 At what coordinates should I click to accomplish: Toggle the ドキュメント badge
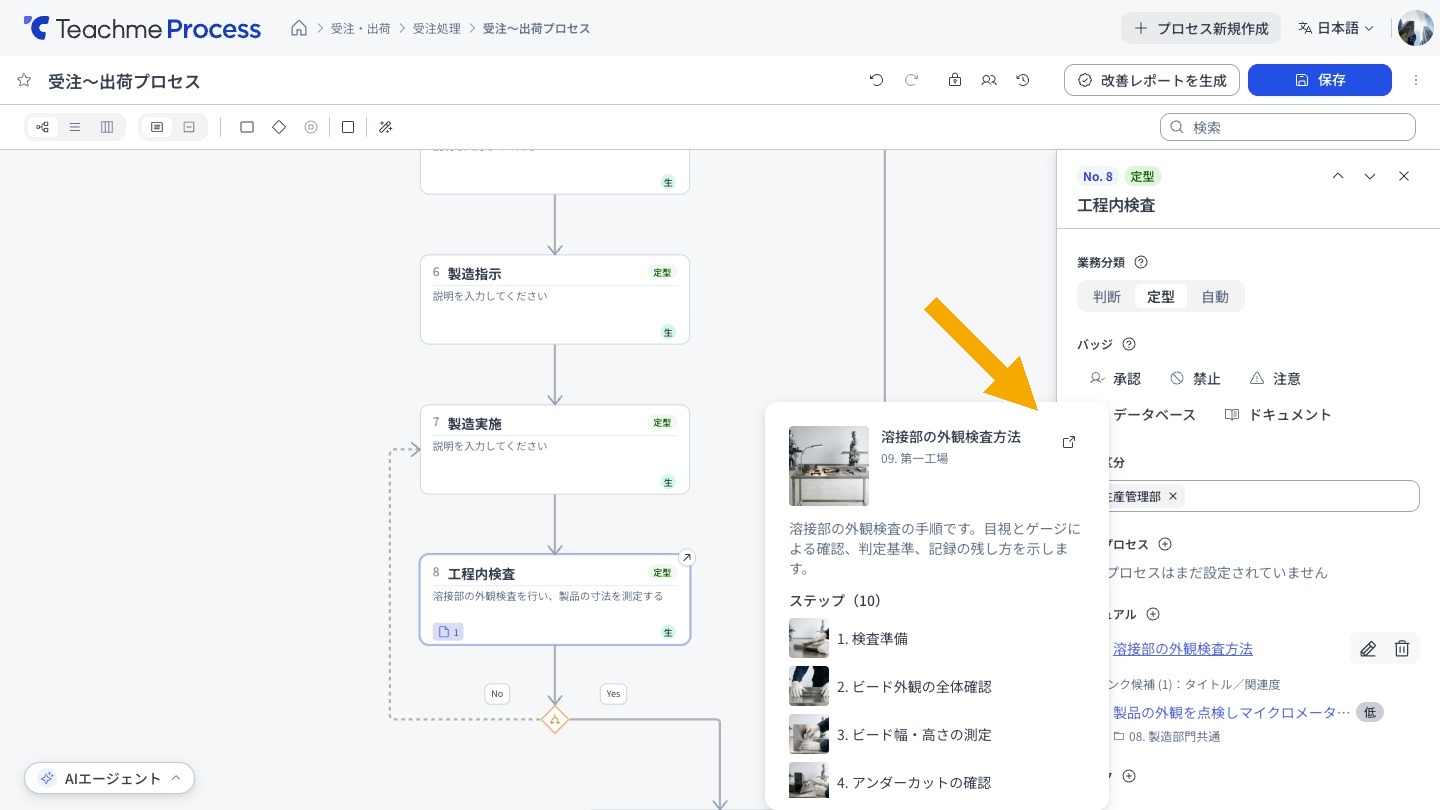pyautogui.click(x=1278, y=414)
